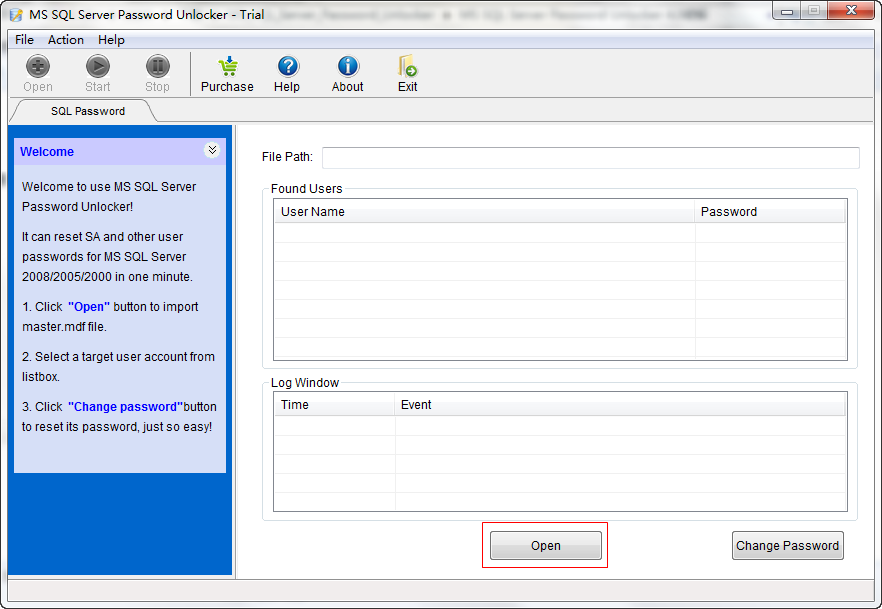Select the SQL Password tab
Screen dimensions: 882x609
coord(88,111)
